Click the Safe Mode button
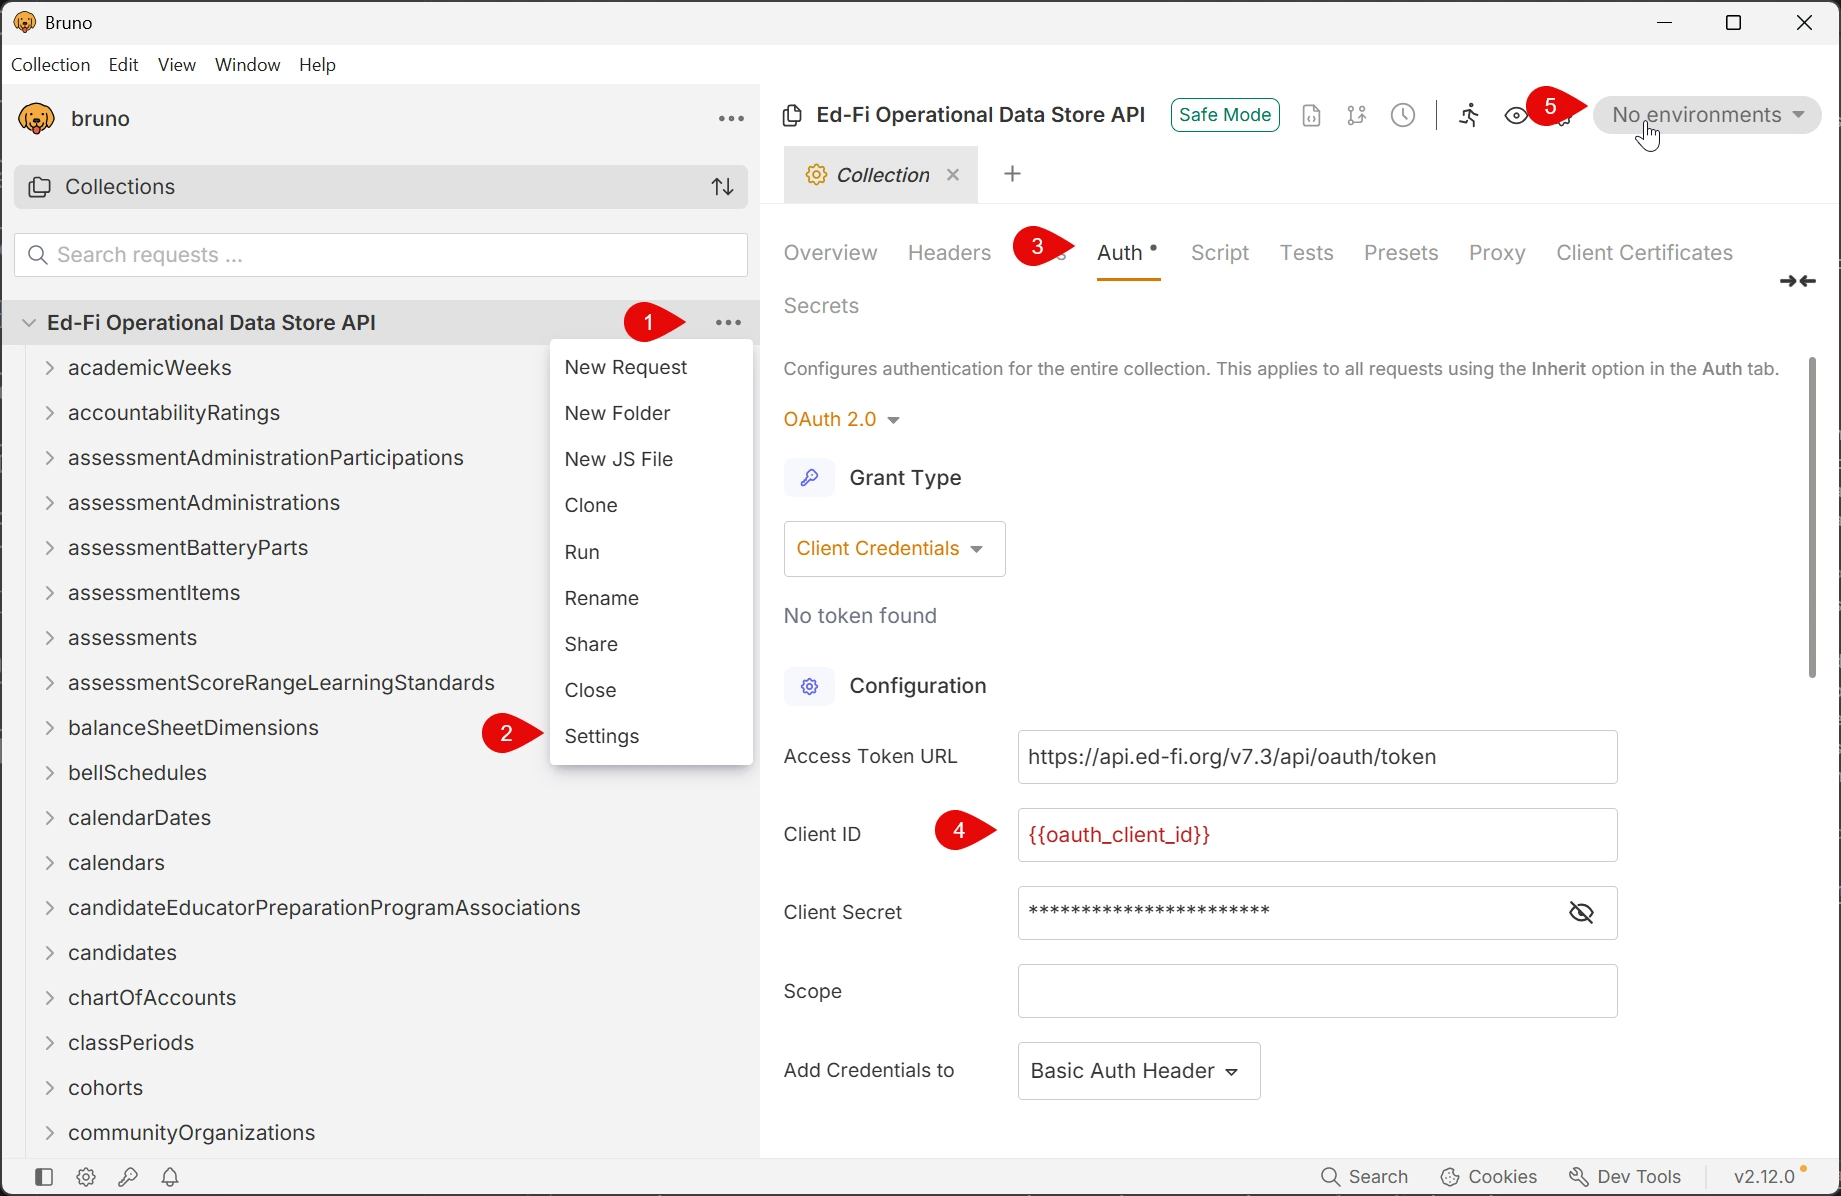 pyautogui.click(x=1224, y=114)
